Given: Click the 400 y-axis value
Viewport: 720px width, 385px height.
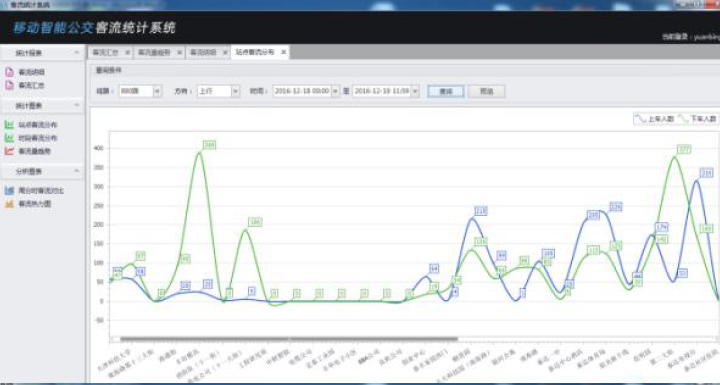Looking at the screenshot, I should click(x=100, y=148).
